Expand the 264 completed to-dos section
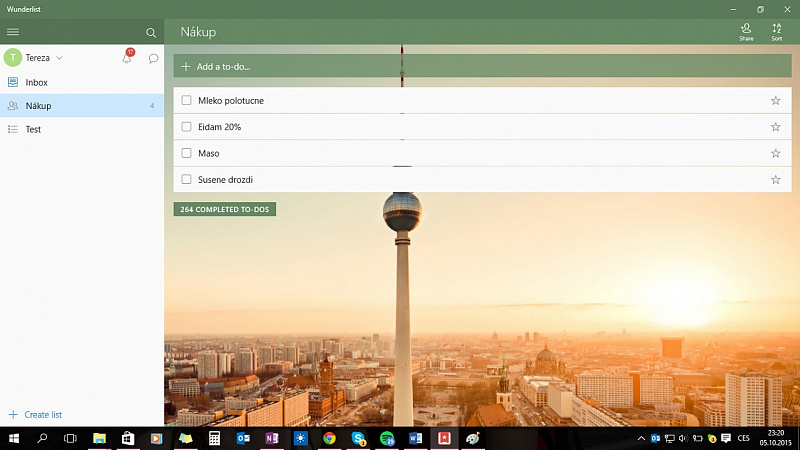The image size is (800, 450). (224, 209)
